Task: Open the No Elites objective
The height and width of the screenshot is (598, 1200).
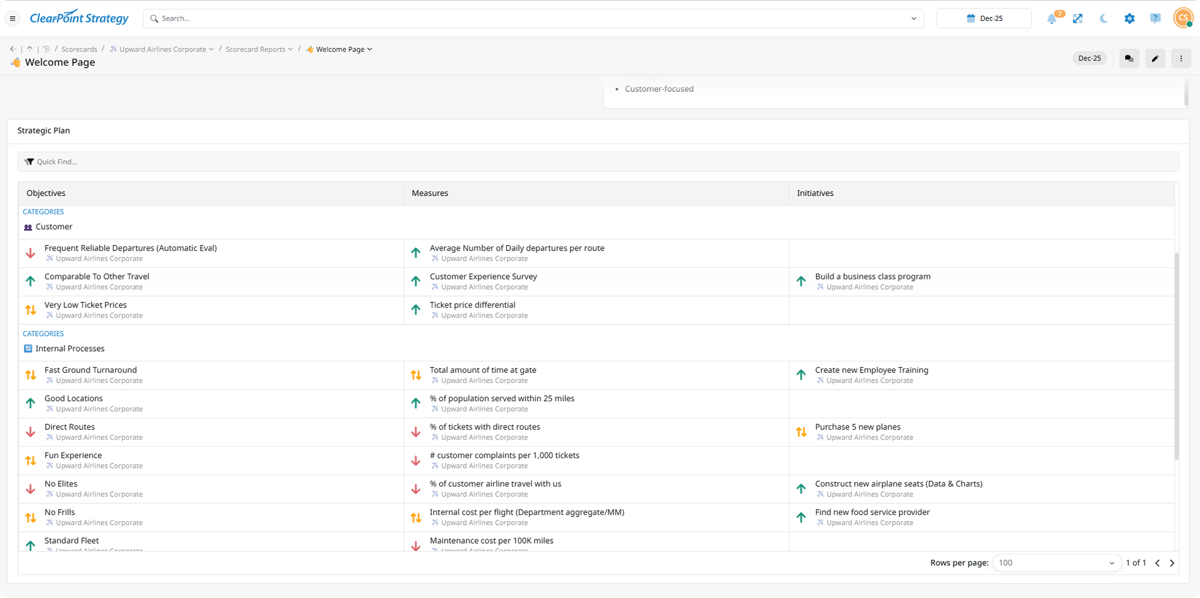Action: (61, 484)
